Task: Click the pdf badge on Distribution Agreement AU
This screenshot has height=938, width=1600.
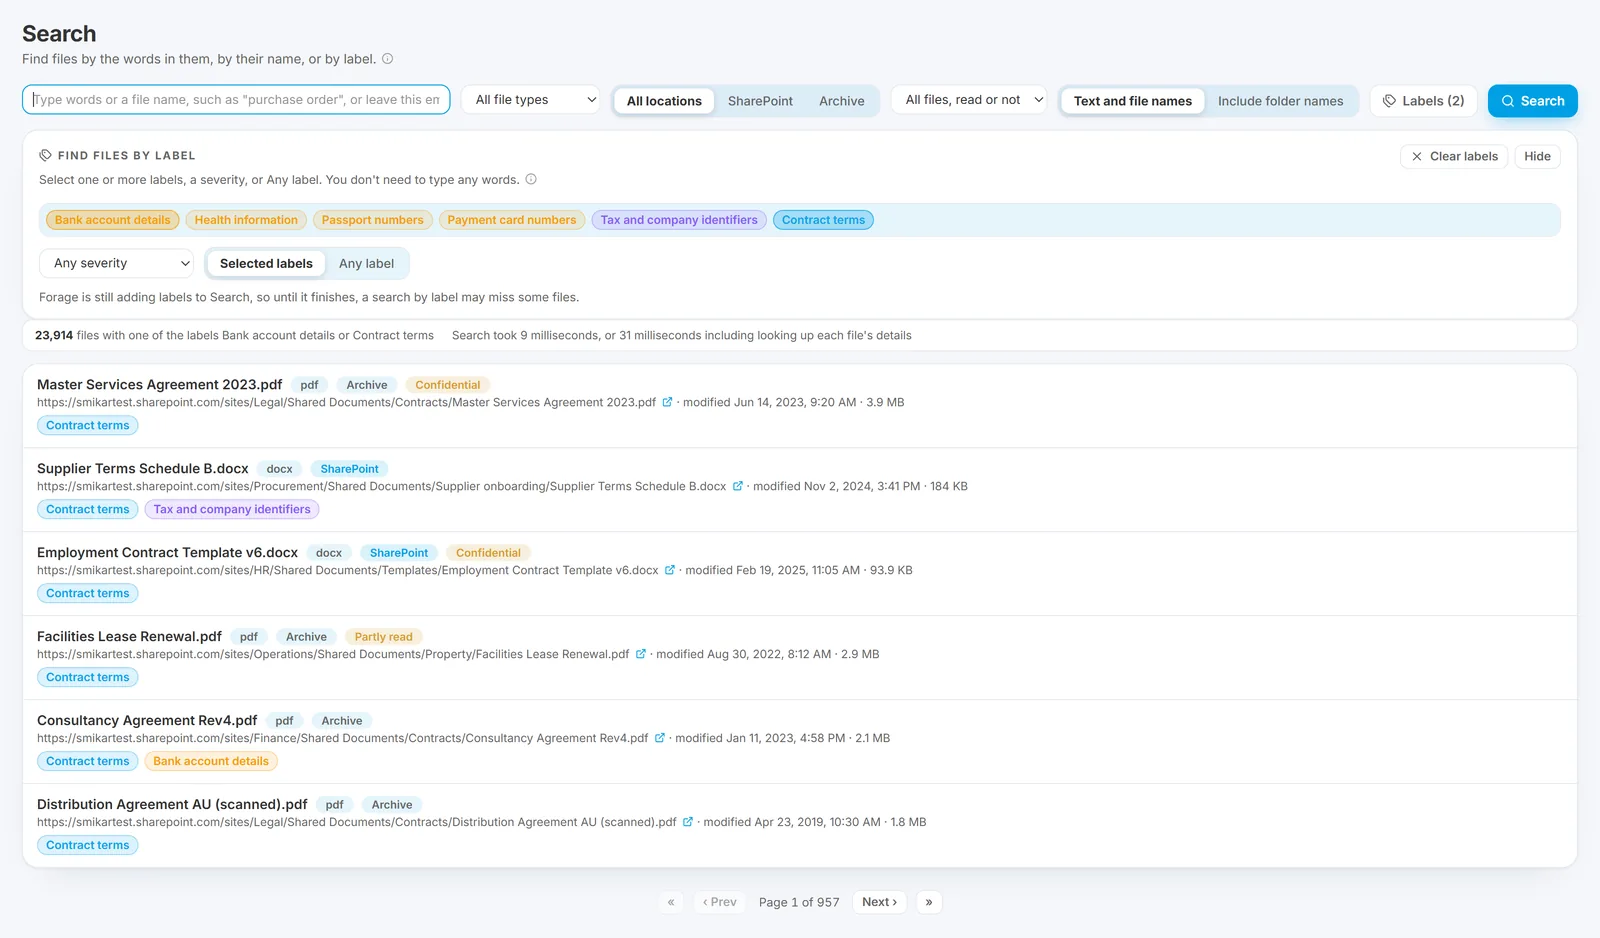Action: 335,805
